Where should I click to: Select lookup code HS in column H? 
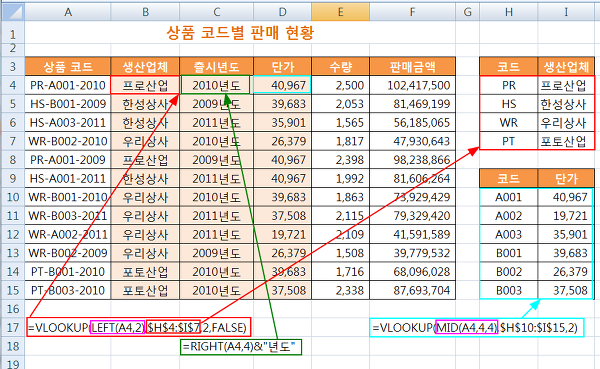click(509, 104)
